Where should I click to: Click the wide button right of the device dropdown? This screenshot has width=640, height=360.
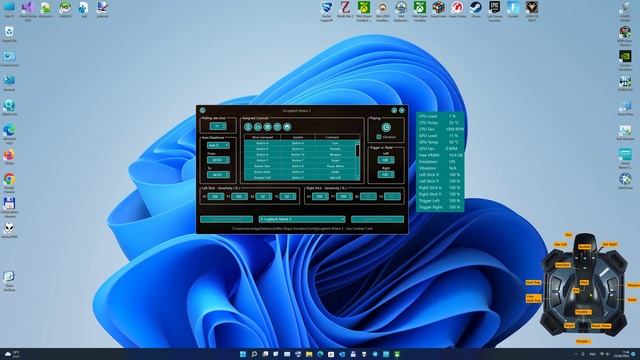(x=378, y=219)
